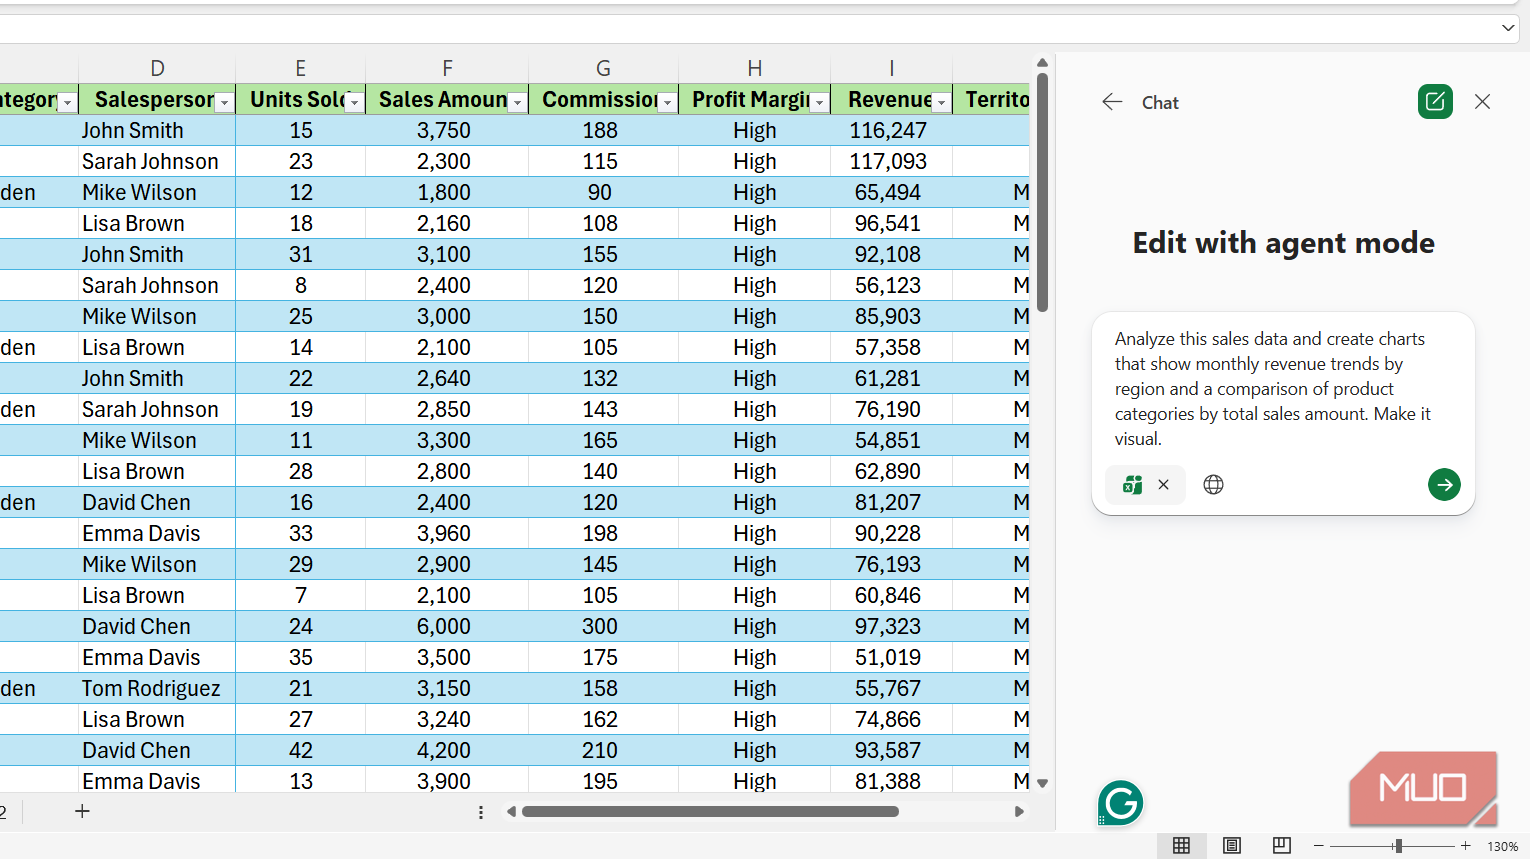1530x860 pixels.
Task: Open the Salesperson column filter dropdown
Action: pos(225,102)
